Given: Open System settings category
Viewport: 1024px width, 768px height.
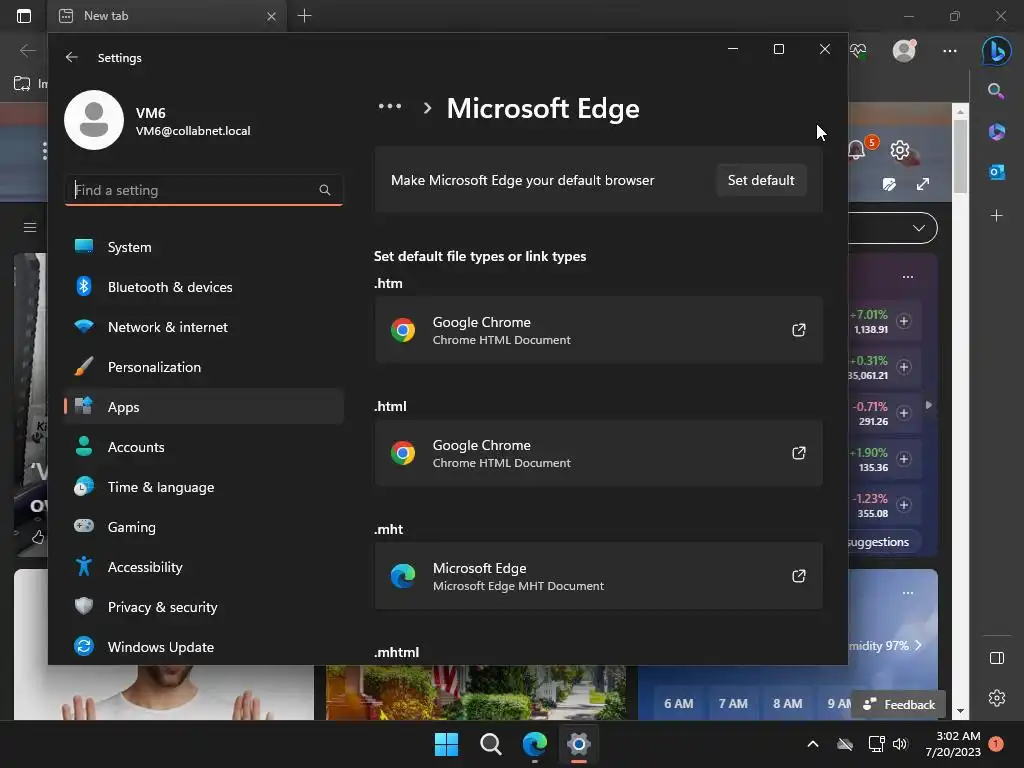Looking at the screenshot, I should (x=204, y=247).
